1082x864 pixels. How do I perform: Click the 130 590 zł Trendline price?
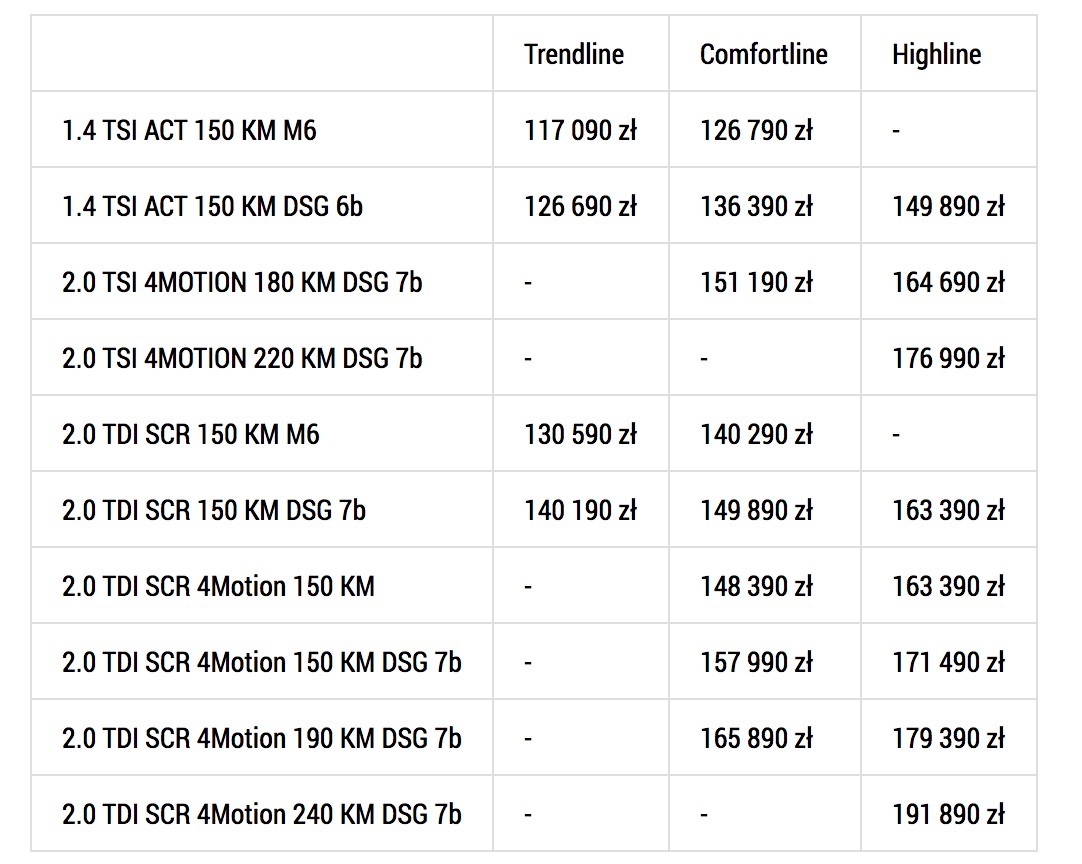coord(580,434)
